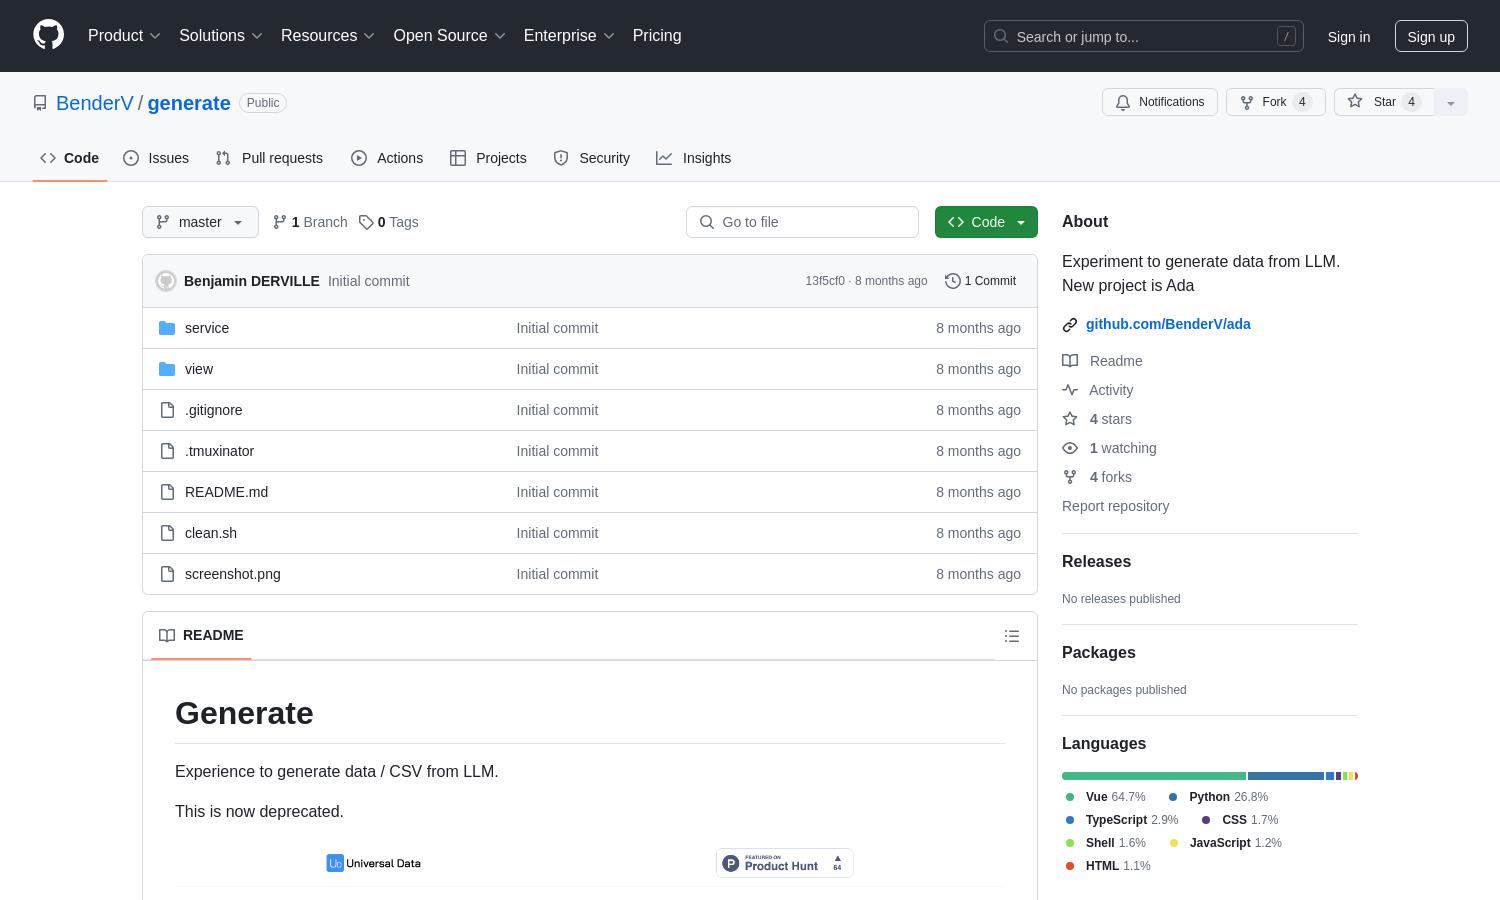The width and height of the screenshot is (1500, 900).
Task: Open the Projects tab
Action: pyautogui.click(x=488, y=158)
